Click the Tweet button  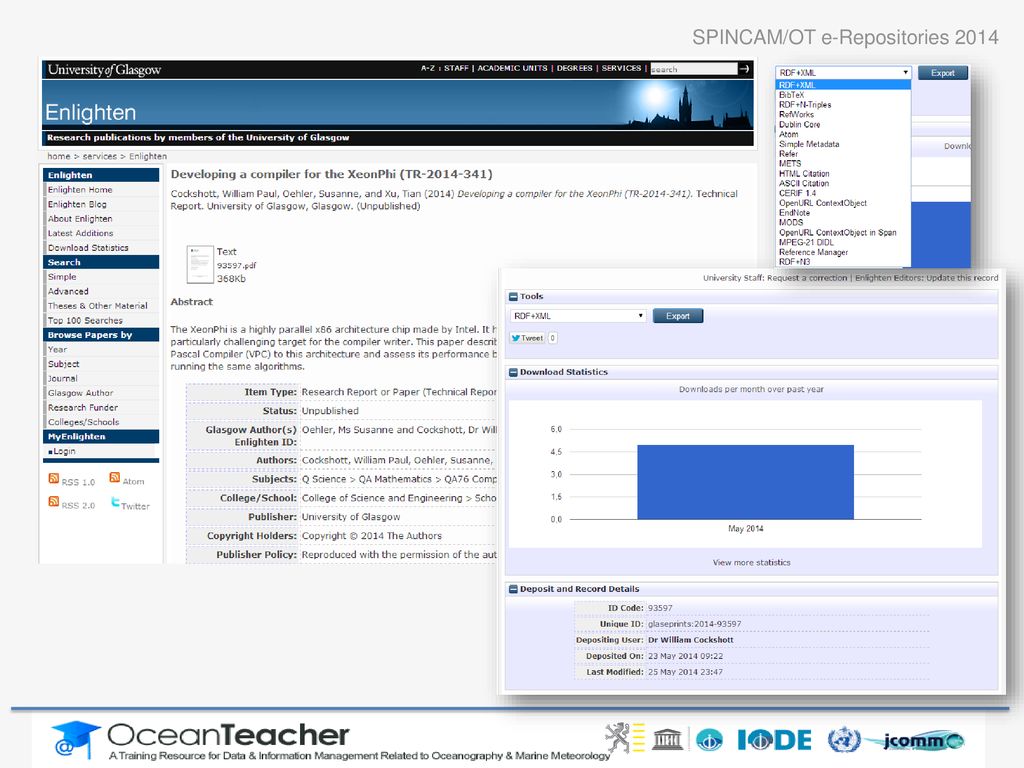(x=527, y=338)
